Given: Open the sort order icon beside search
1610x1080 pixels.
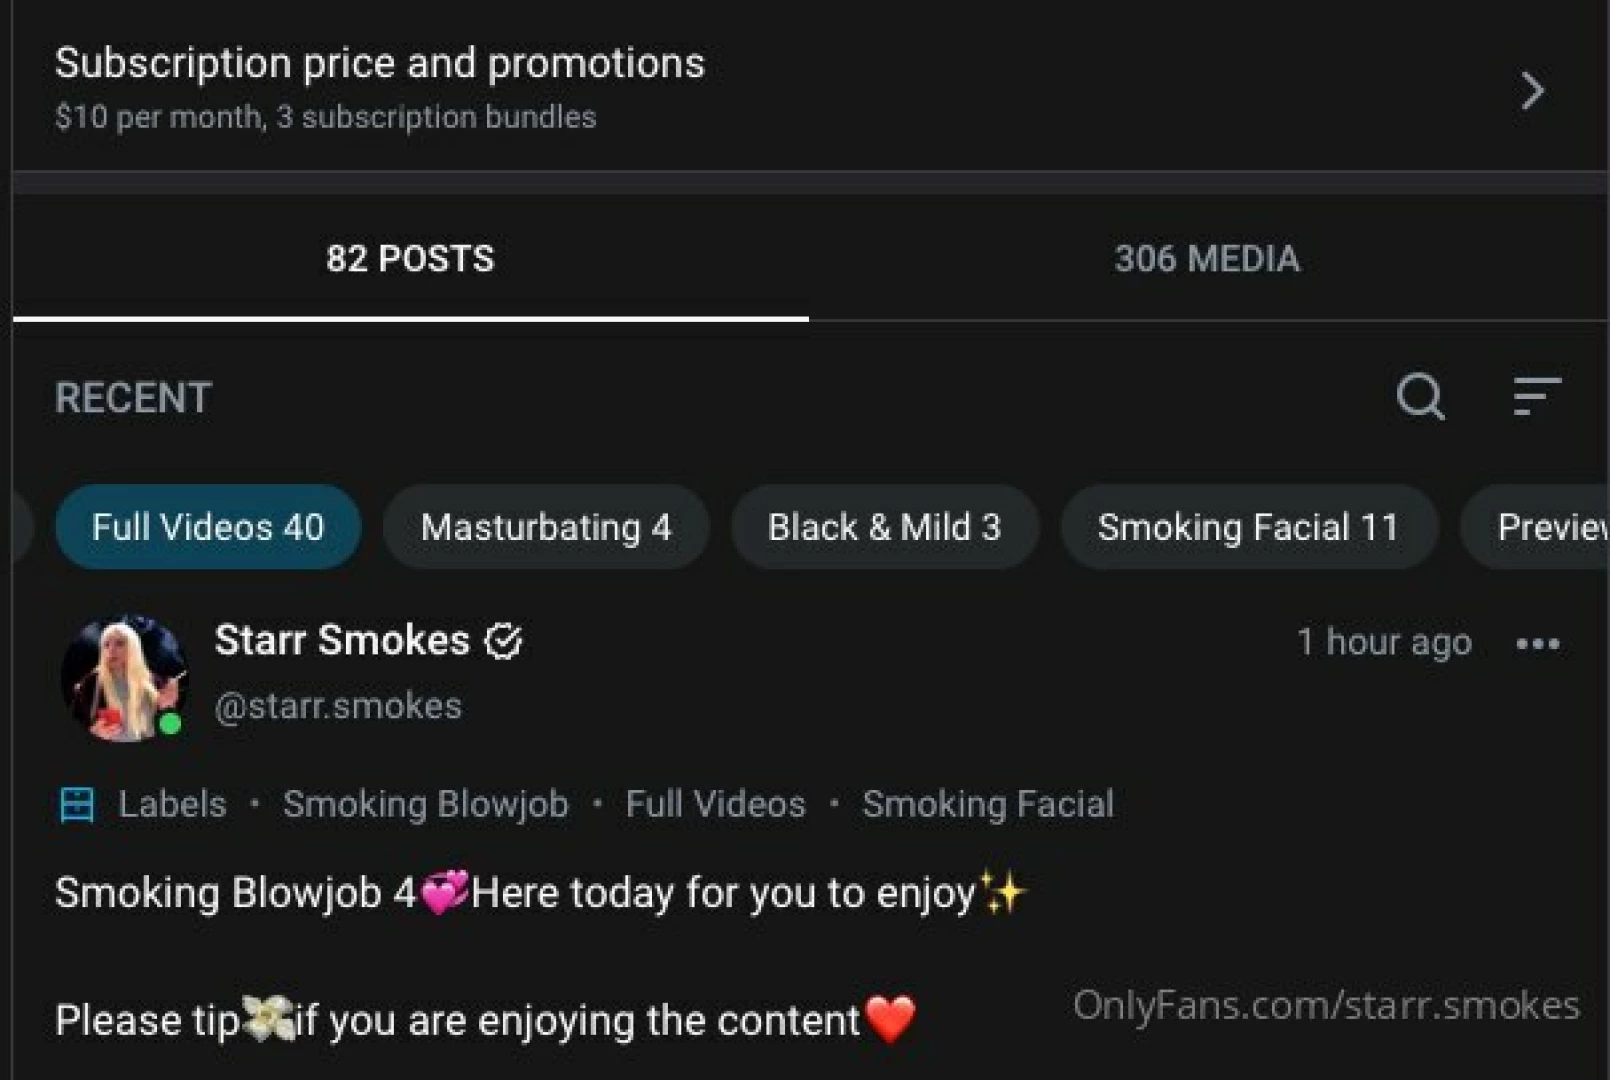Looking at the screenshot, I should 1536,397.
